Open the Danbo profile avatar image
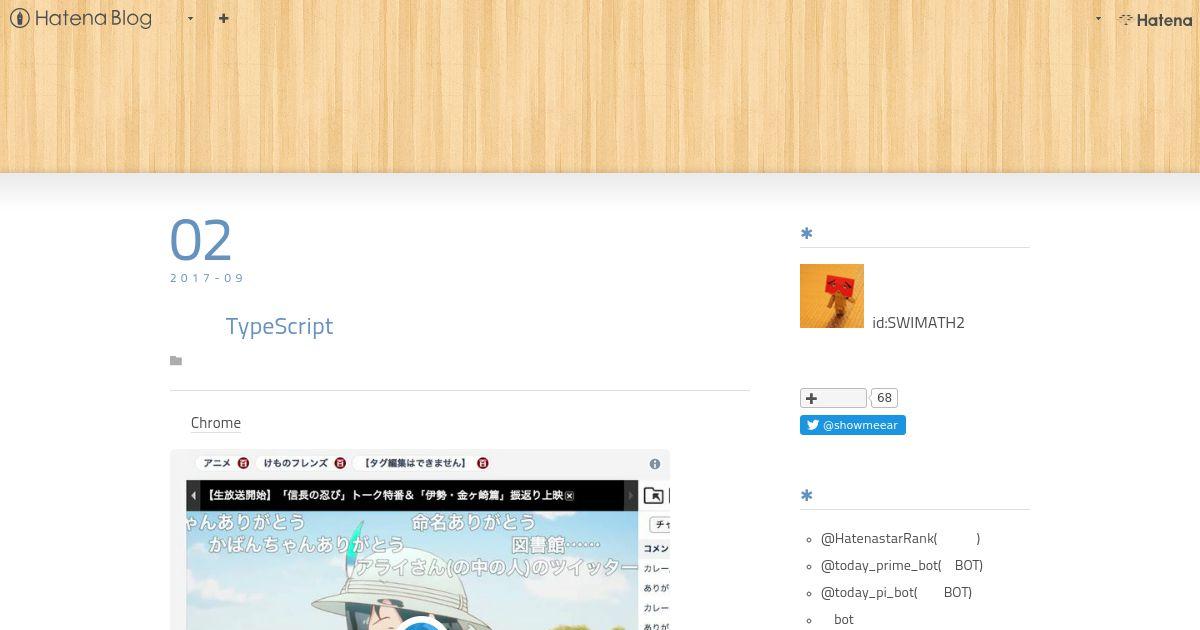This screenshot has height=630, width=1200. click(832, 296)
